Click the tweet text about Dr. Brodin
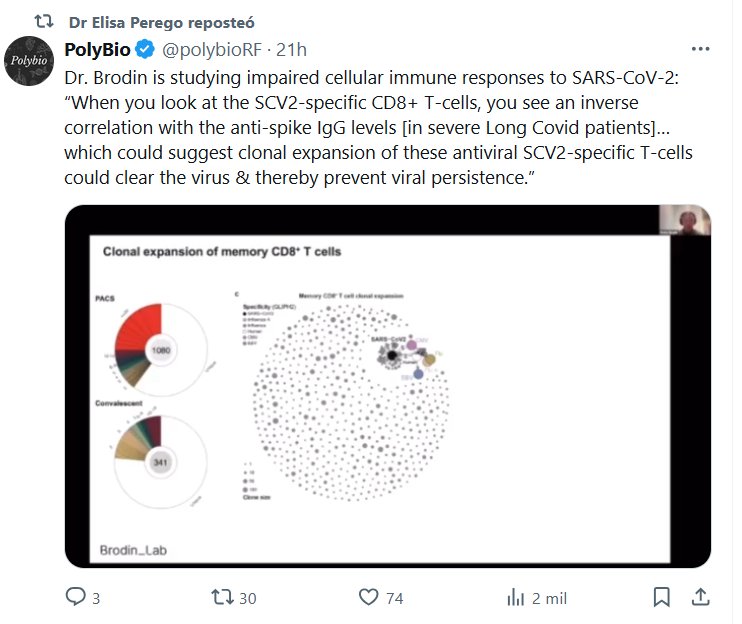Image resolution: width=742 pixels, height=624 pixels. (x=370, y=128)
